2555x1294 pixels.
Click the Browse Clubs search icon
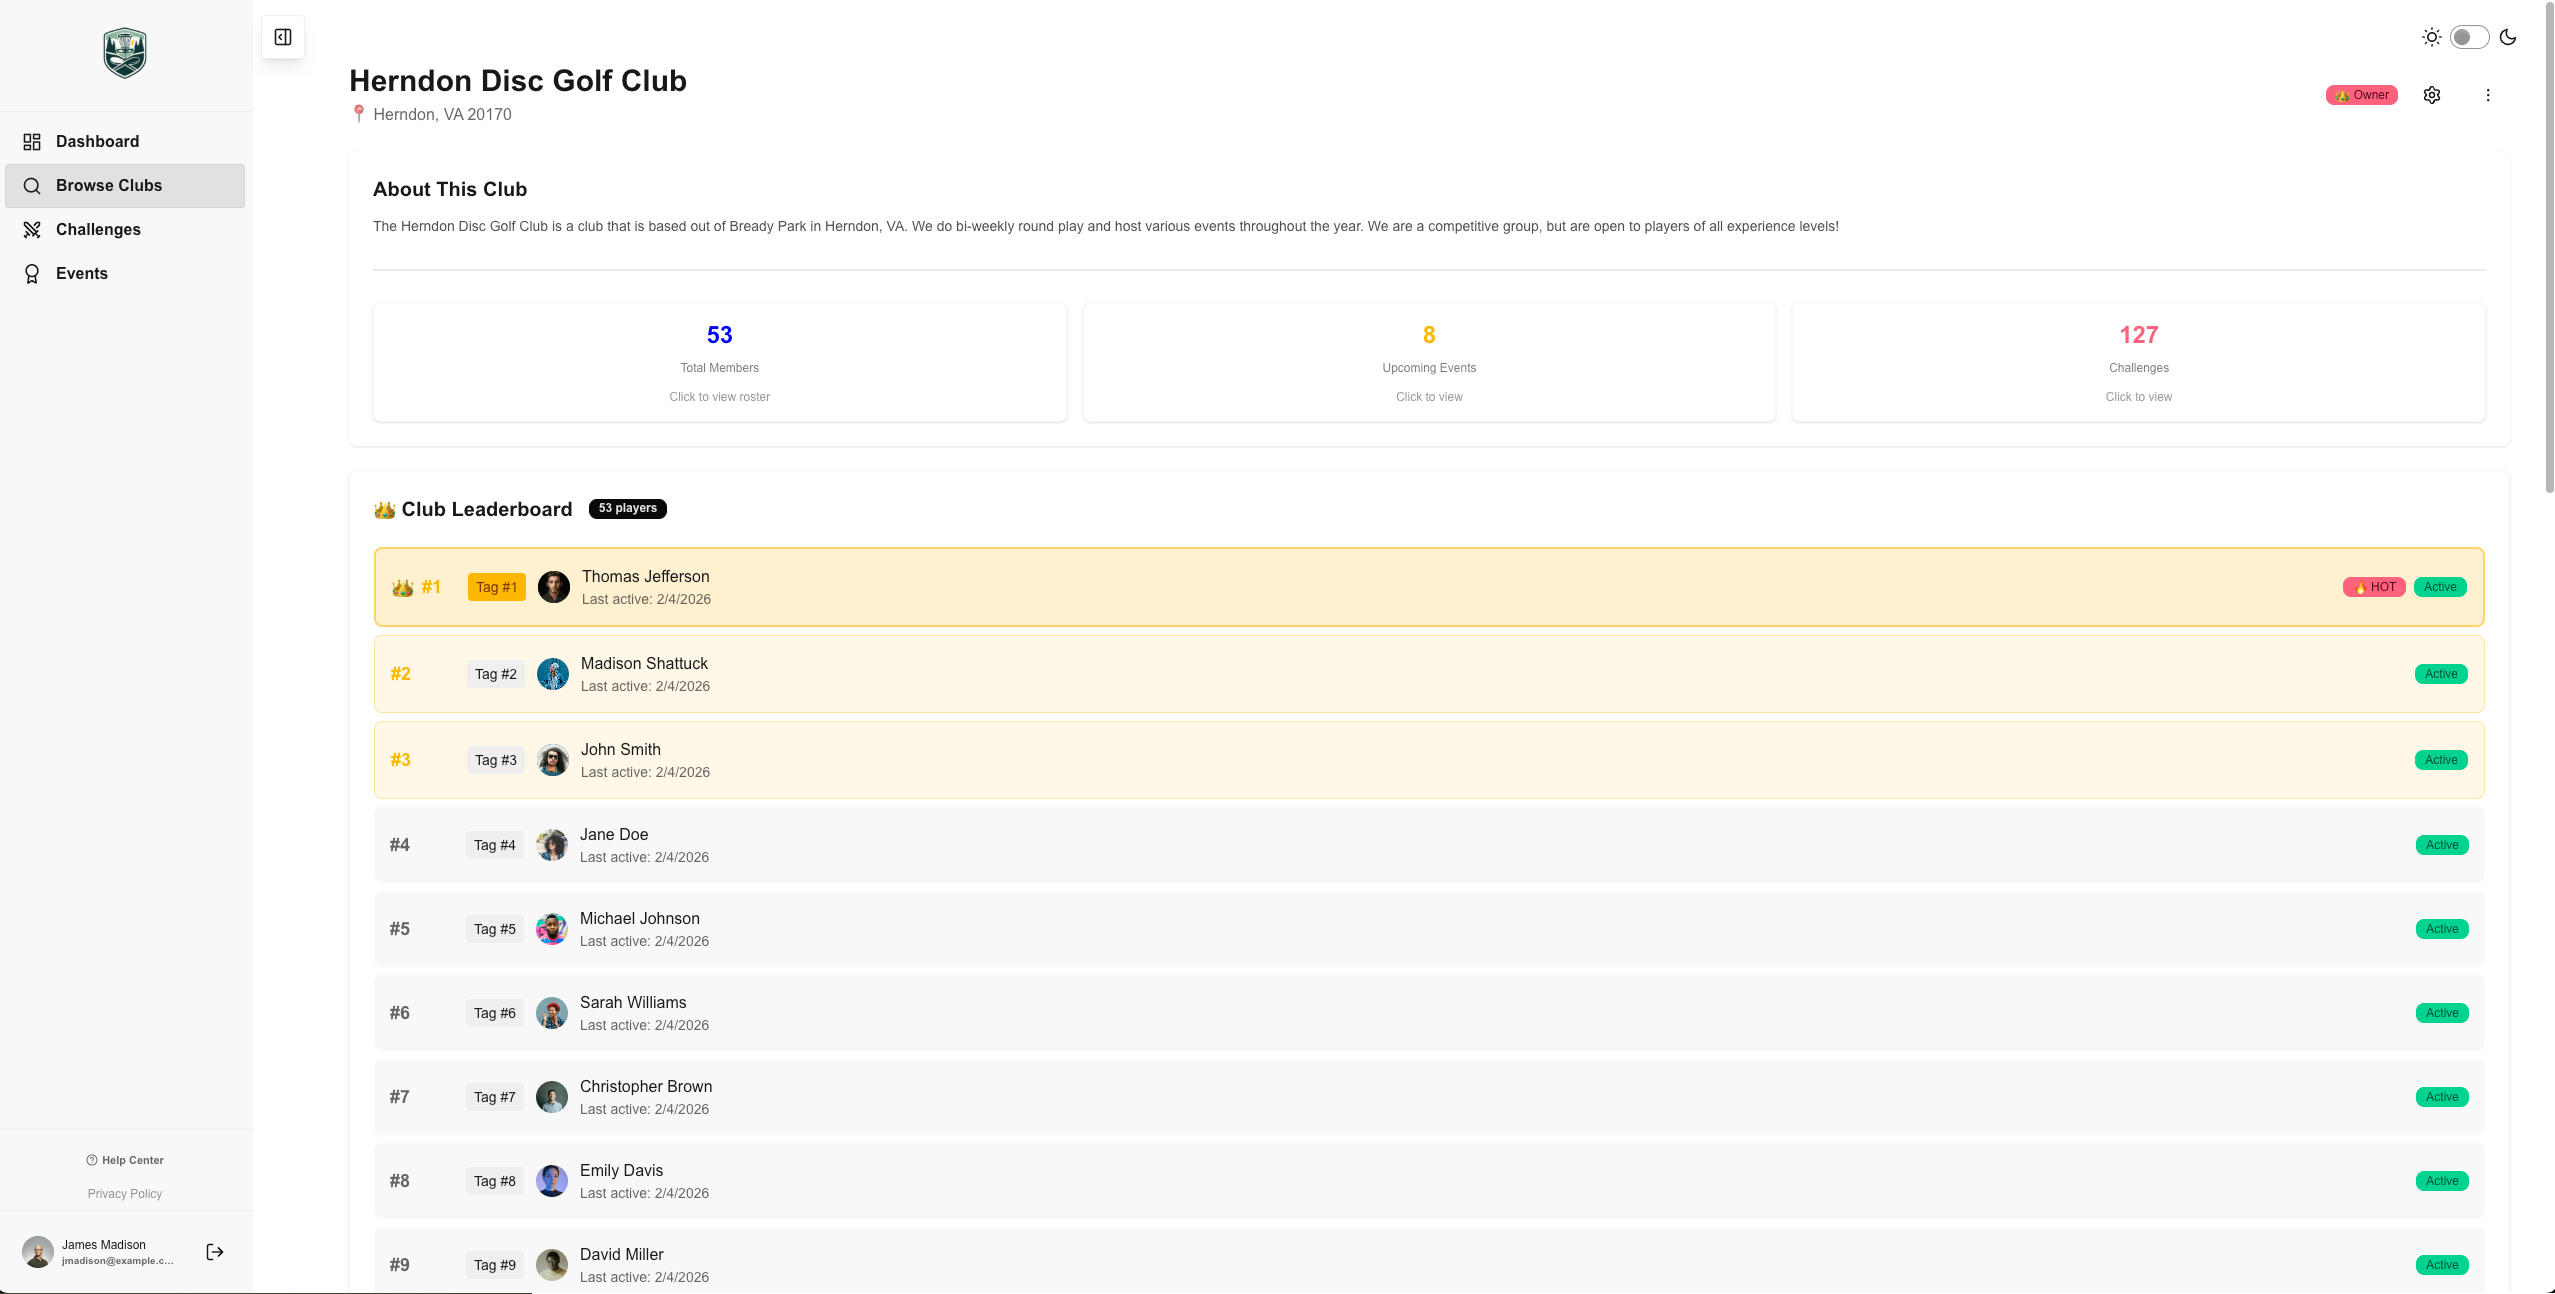tap(31, 186)
